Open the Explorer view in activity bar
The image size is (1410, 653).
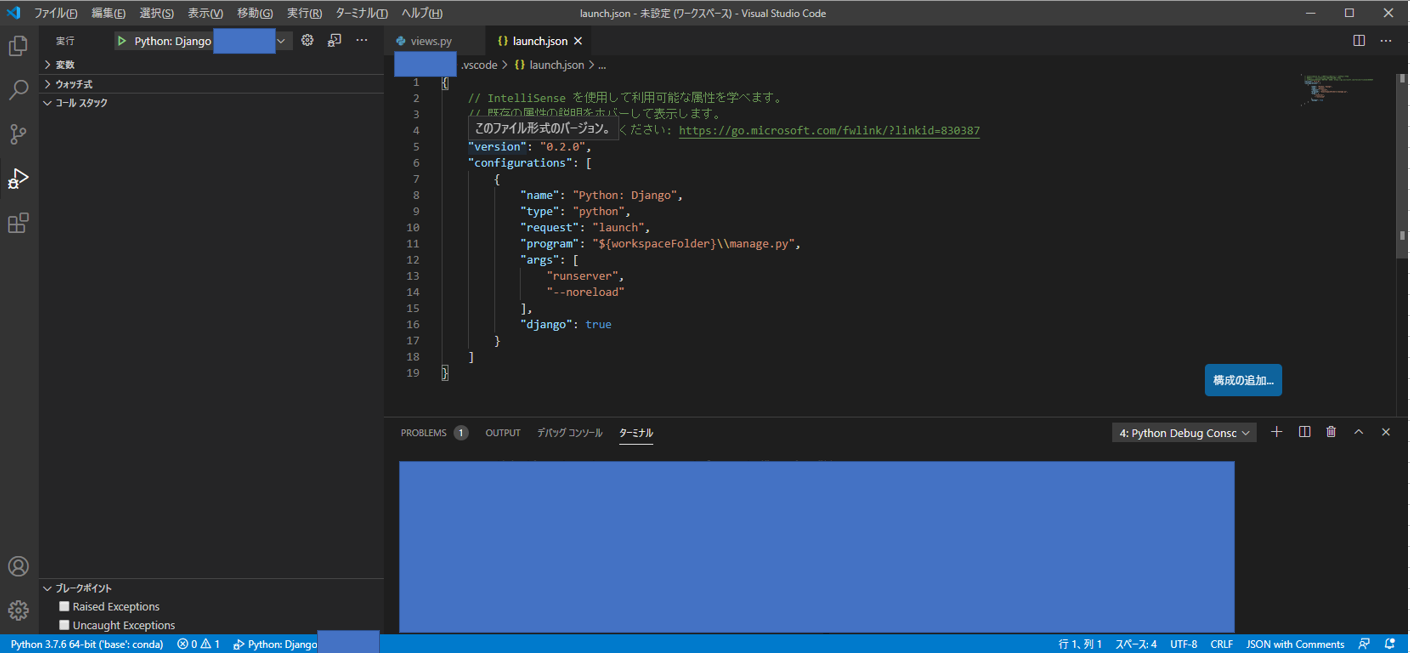18,46
